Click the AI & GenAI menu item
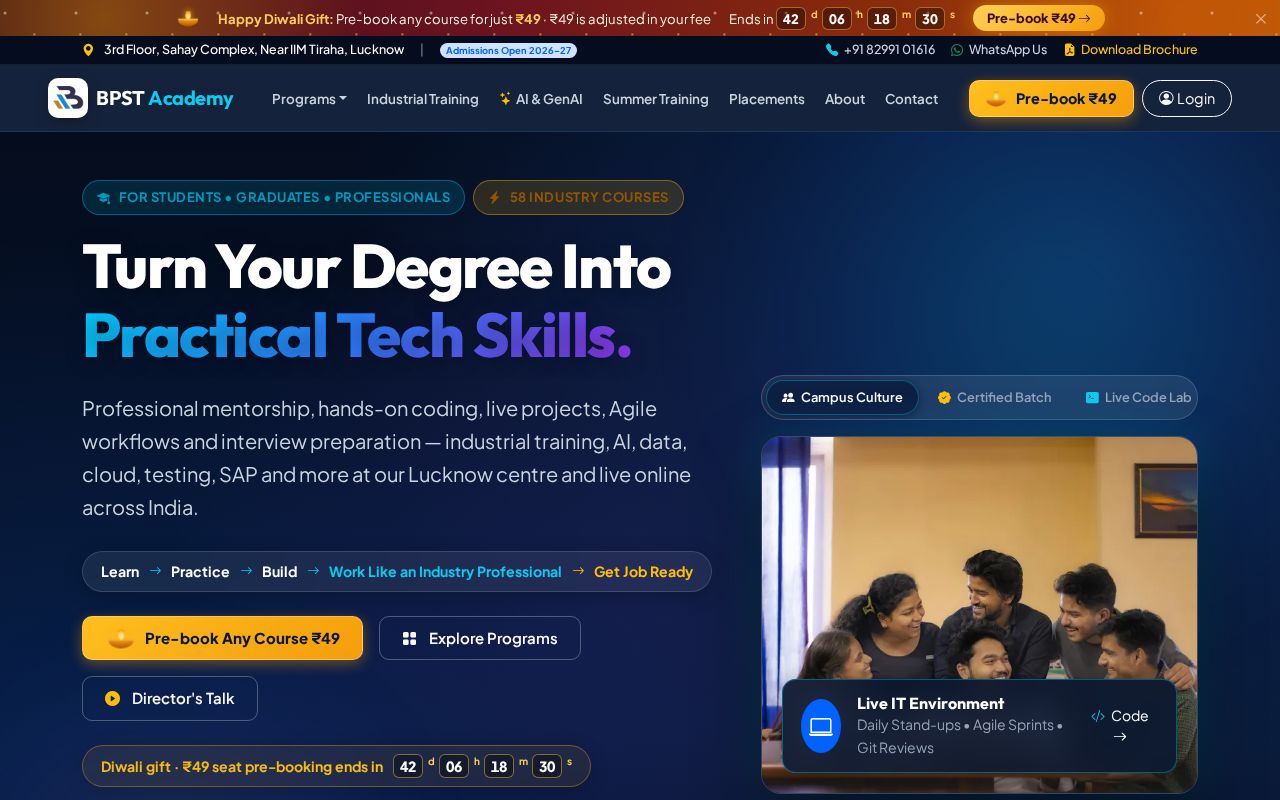The height and width of the screenshot is (800, 1280). click(x=541, y=99)
